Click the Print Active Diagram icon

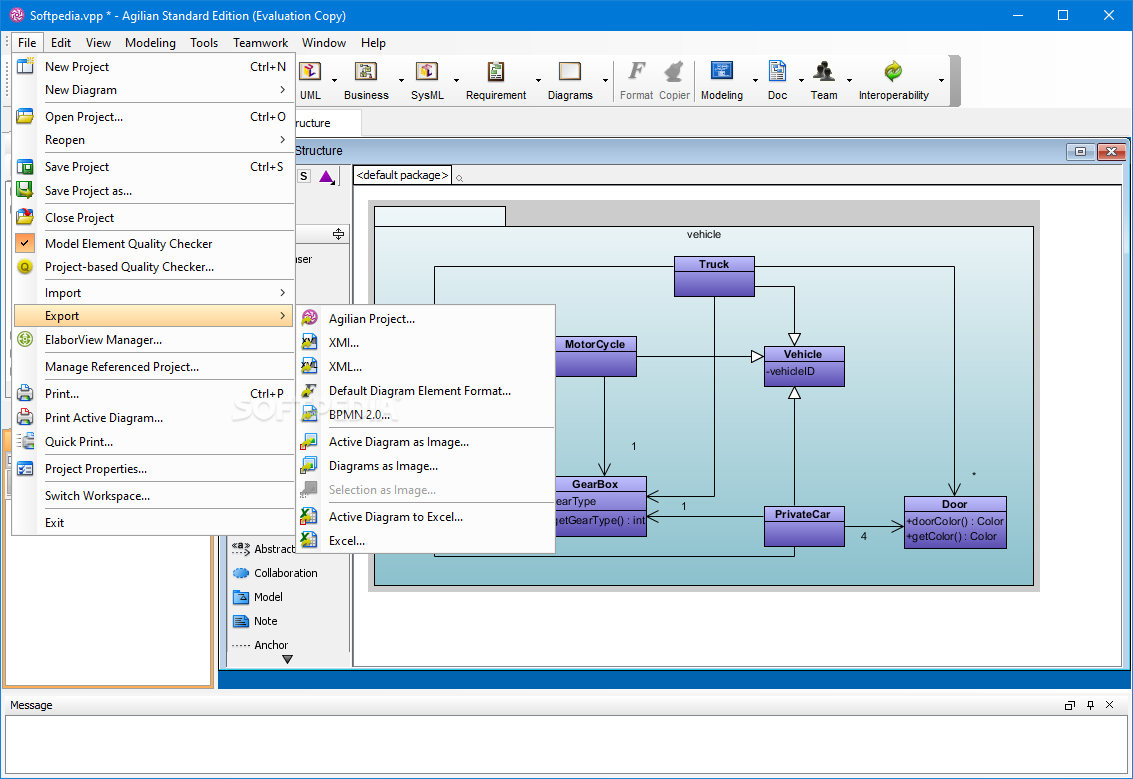(25, 417)
